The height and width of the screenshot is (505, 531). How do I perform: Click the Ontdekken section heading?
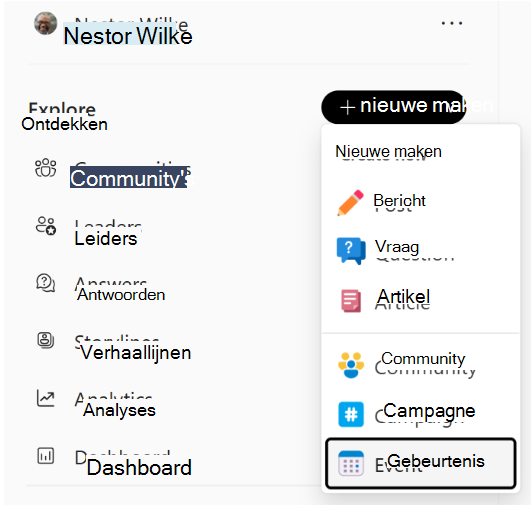click(64, 124)
